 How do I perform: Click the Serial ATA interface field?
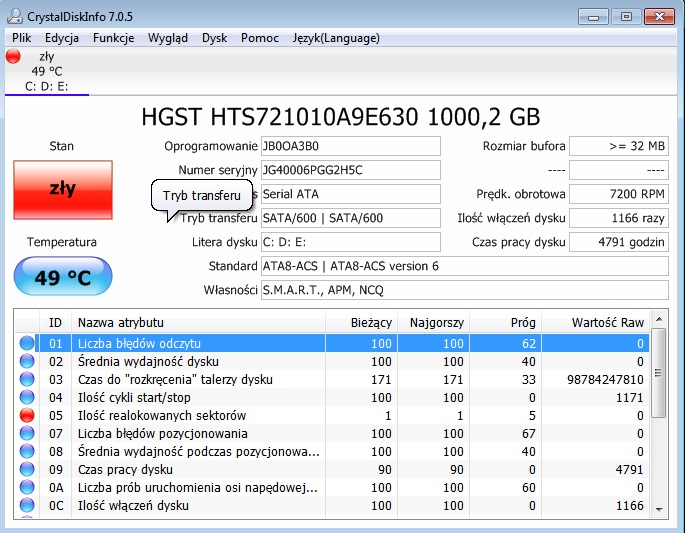click(351, 194)
